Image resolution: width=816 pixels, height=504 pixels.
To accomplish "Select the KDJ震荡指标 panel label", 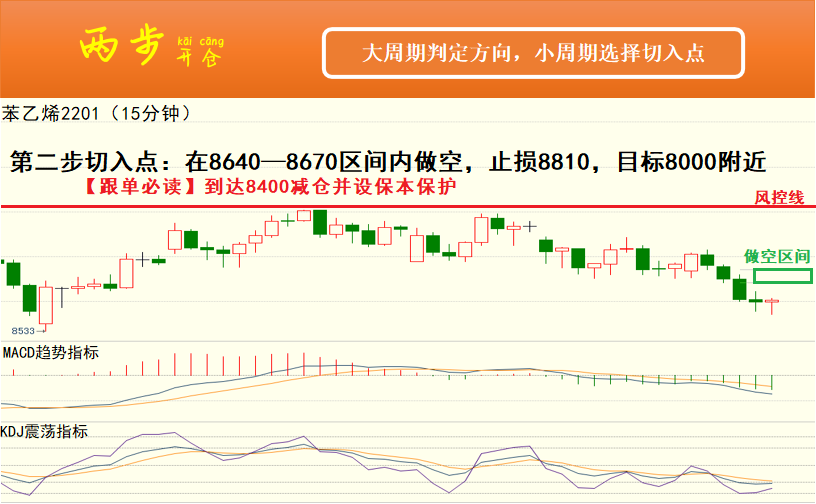I will (44, 432).
